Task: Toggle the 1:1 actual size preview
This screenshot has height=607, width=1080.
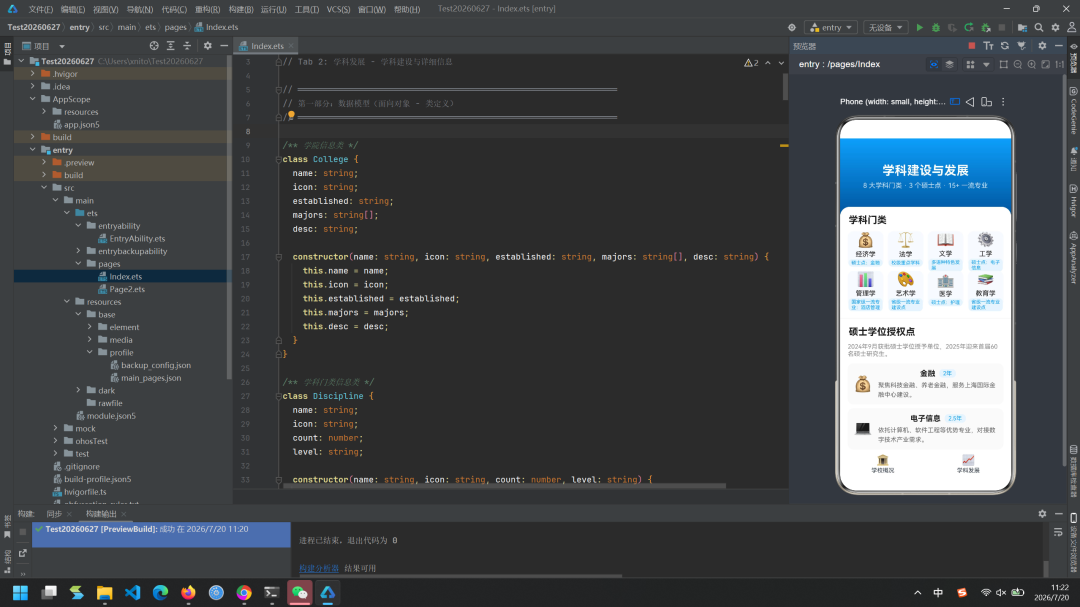Action: (1059, 64)
